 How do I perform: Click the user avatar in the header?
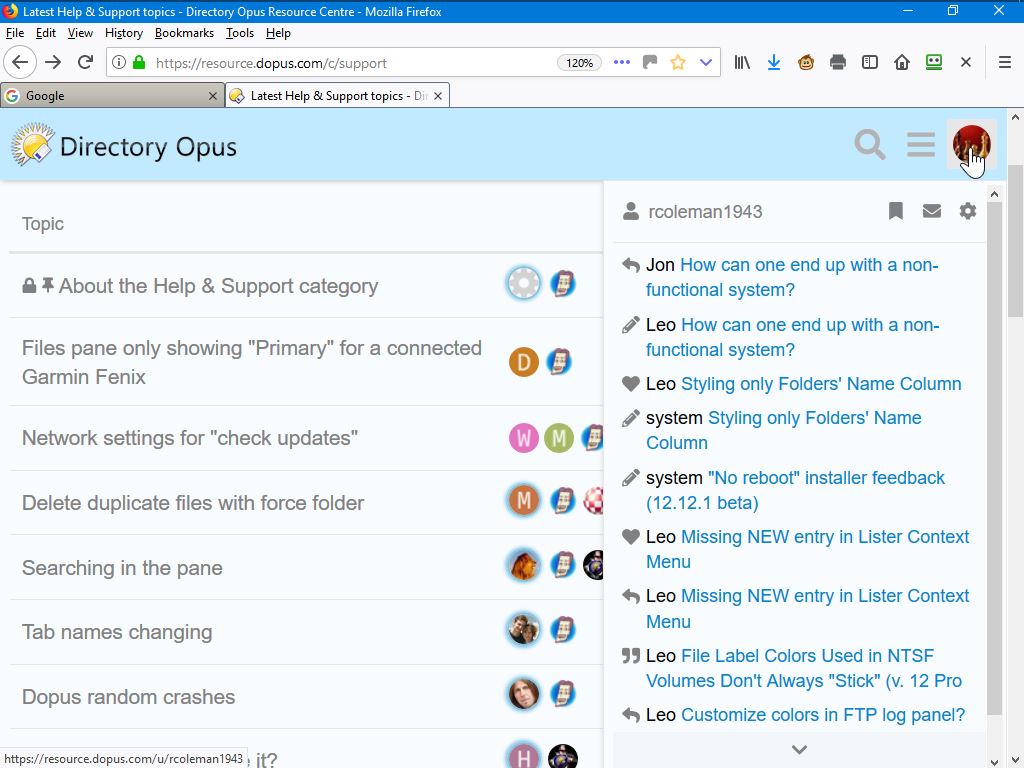tap(971, 144)
